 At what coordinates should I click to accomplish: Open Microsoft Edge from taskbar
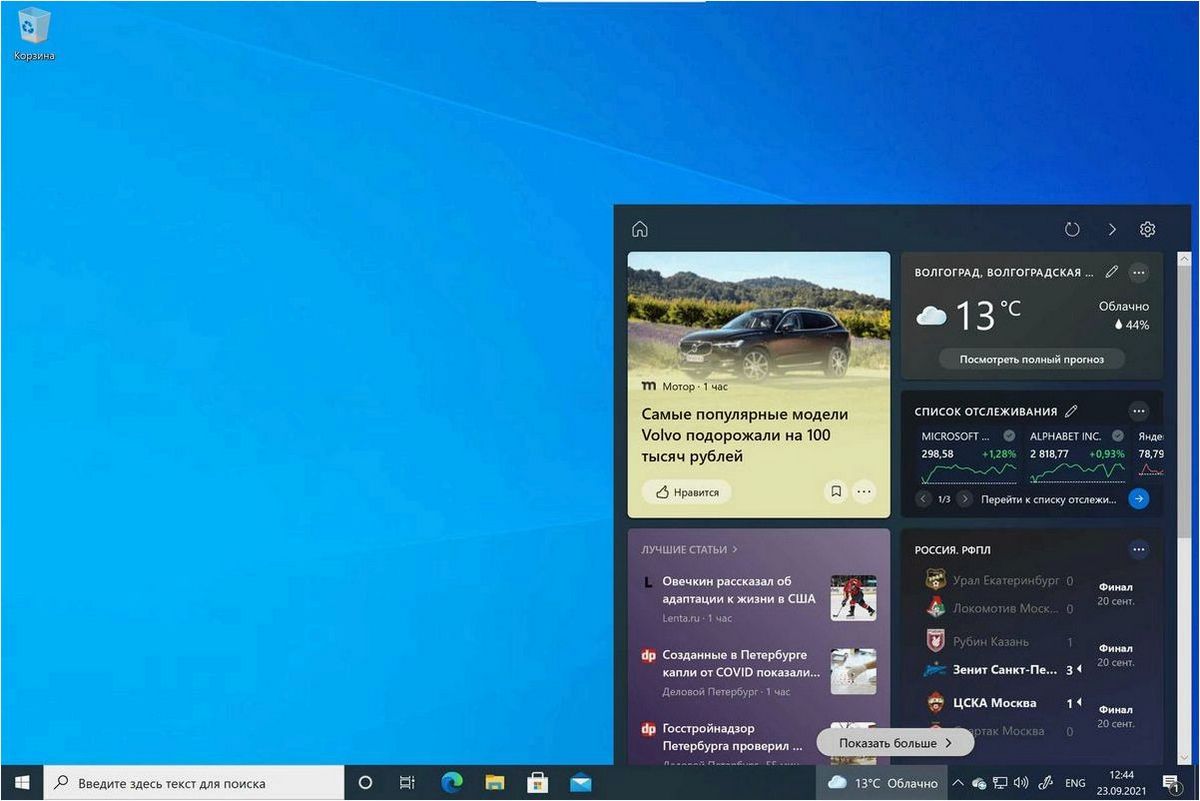[451, 782]
